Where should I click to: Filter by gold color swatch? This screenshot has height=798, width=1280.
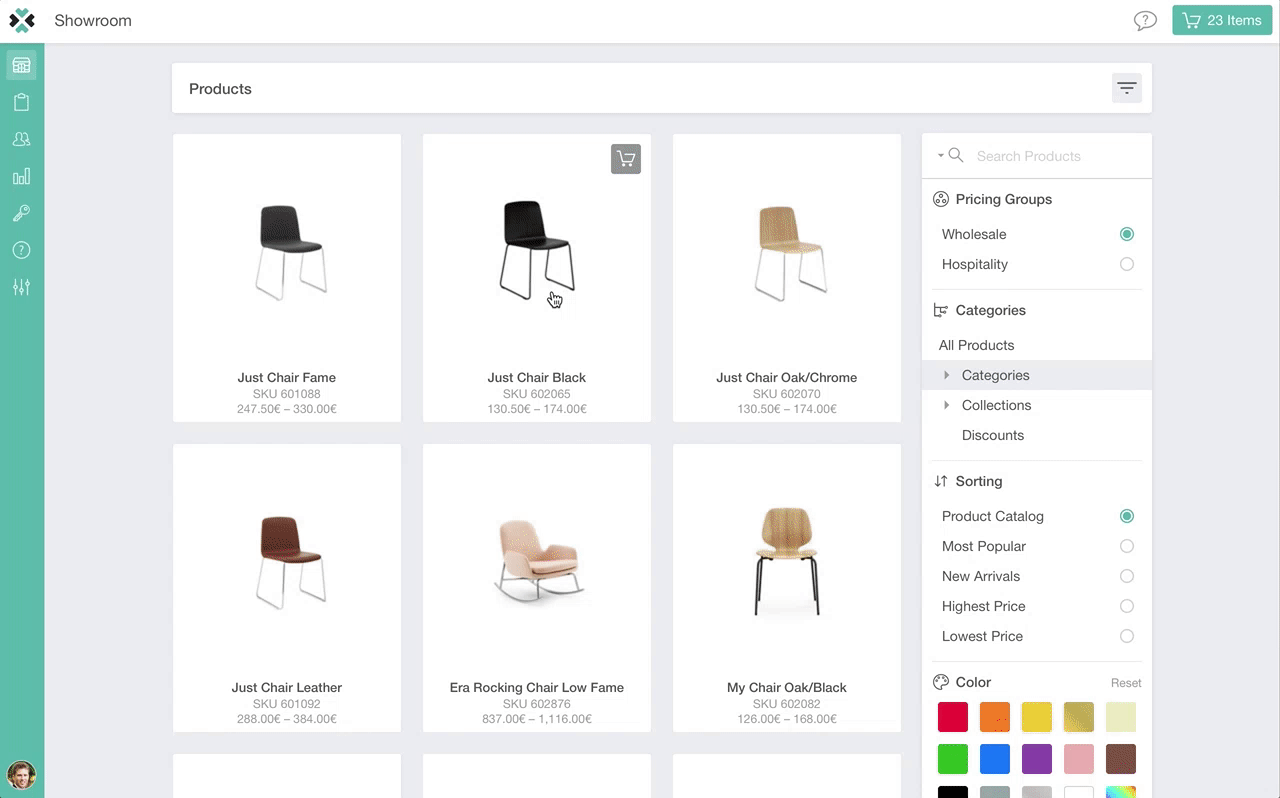tap(1079, 717)
